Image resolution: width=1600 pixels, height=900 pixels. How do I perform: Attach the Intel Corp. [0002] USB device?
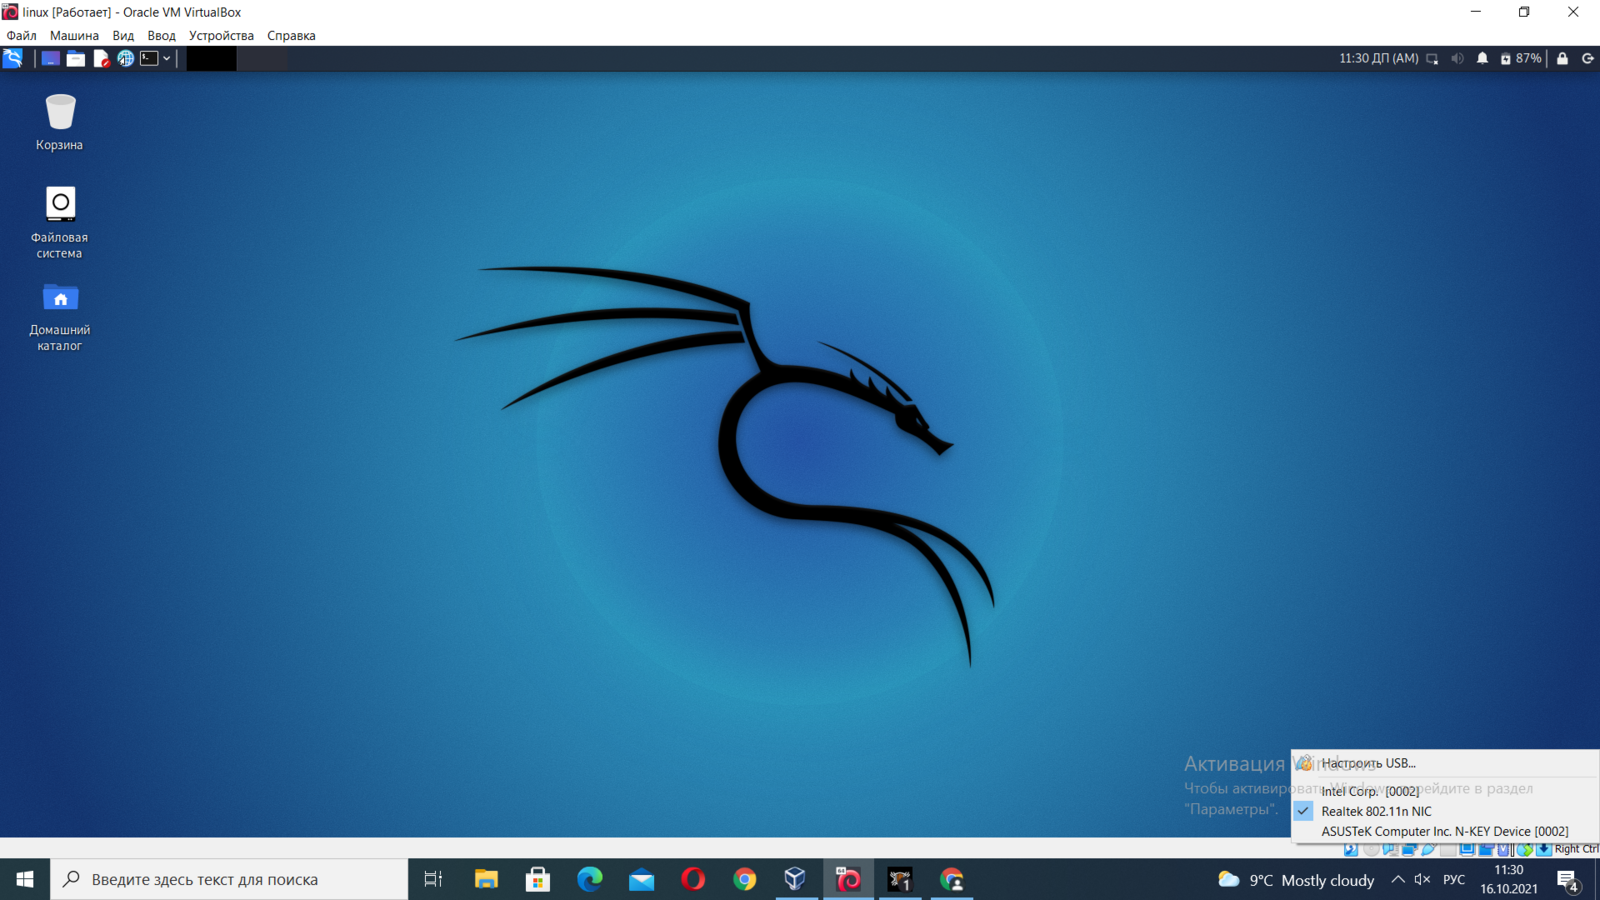(x=1445, y=791)
